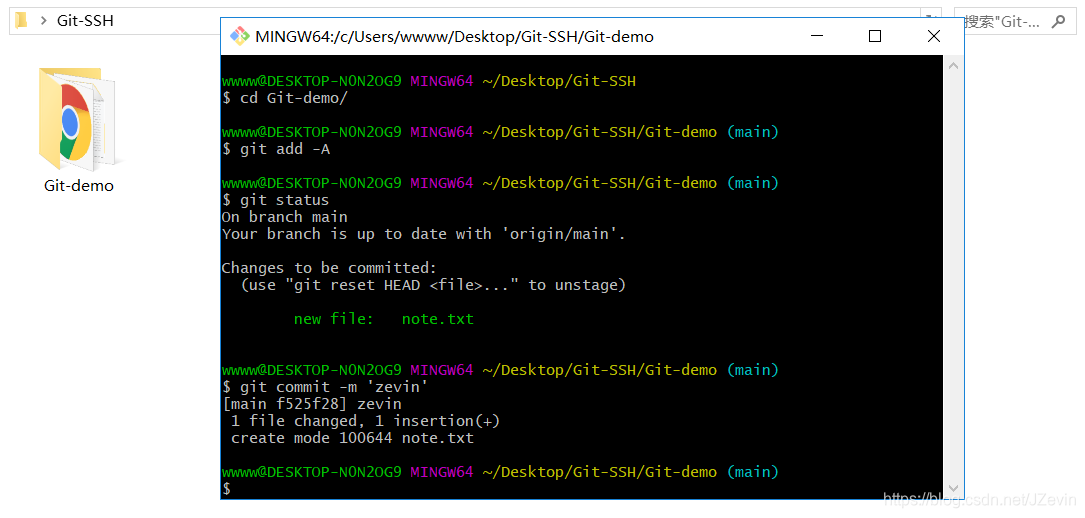Click the '1 file changed, 1 insertion(+)' line

[x=365, y=420]
